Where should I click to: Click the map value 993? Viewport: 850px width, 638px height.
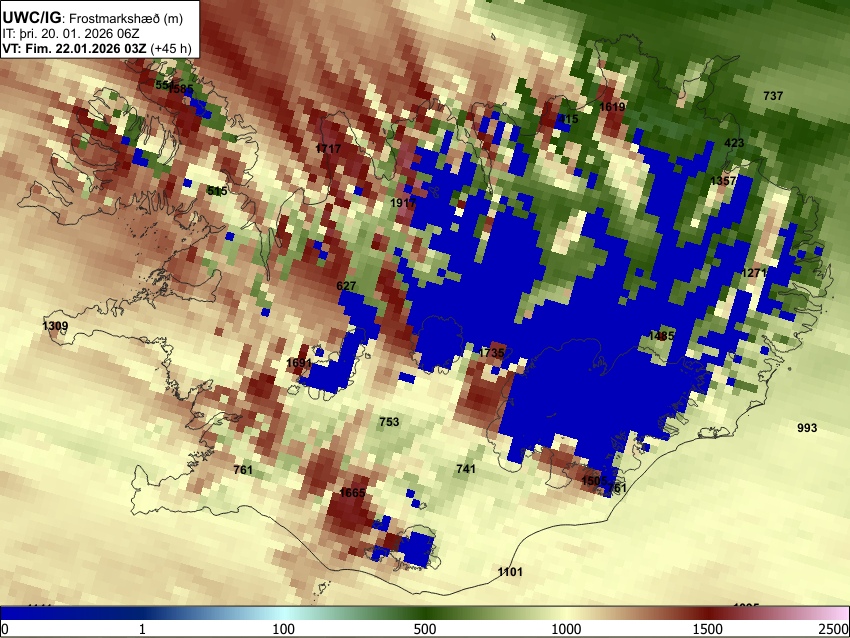[x=807, y=428]
